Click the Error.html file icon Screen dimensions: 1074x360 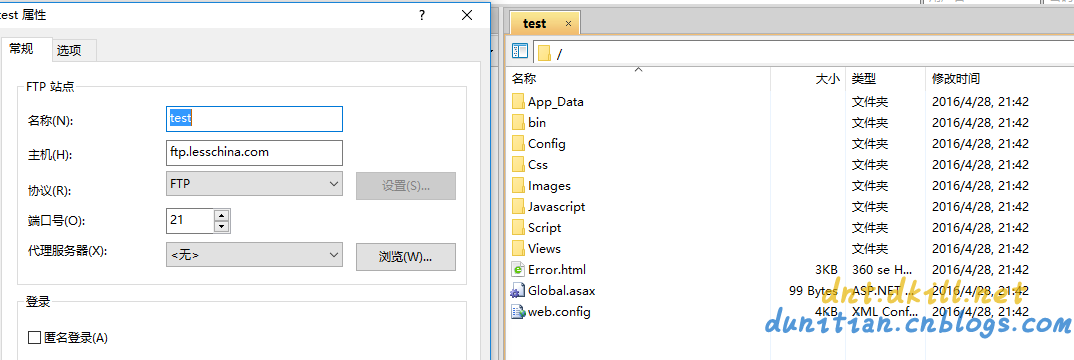[517, 270]
